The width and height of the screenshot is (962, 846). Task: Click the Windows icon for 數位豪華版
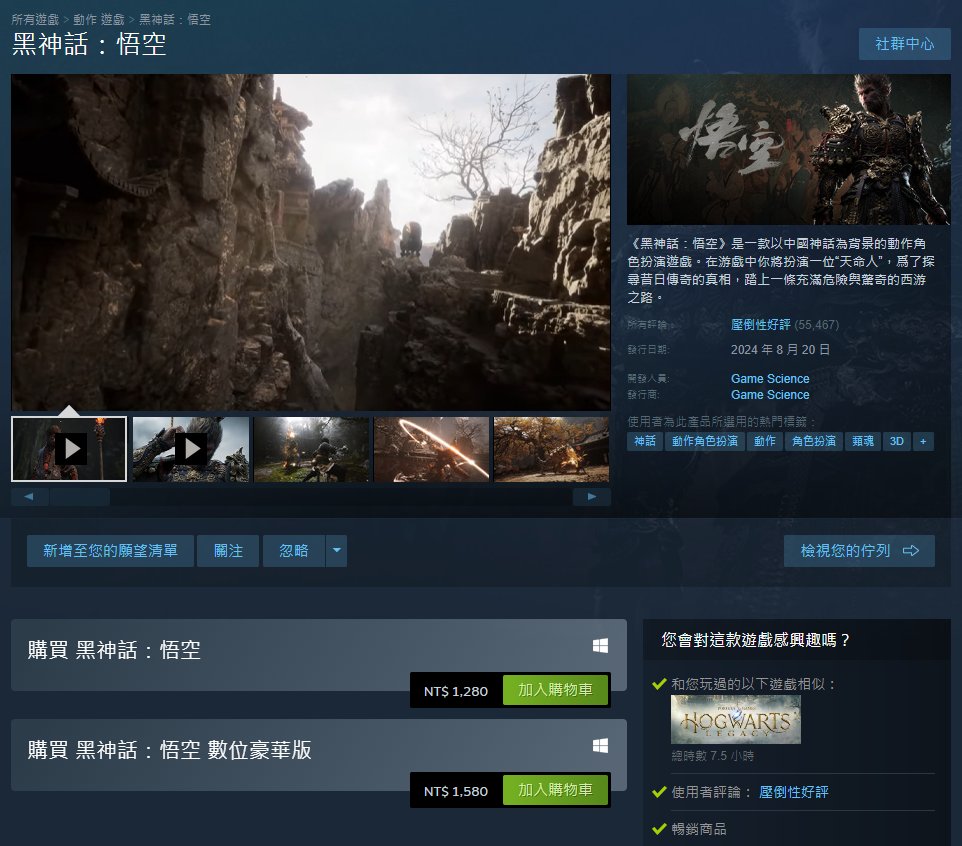(x=600, y=745)
